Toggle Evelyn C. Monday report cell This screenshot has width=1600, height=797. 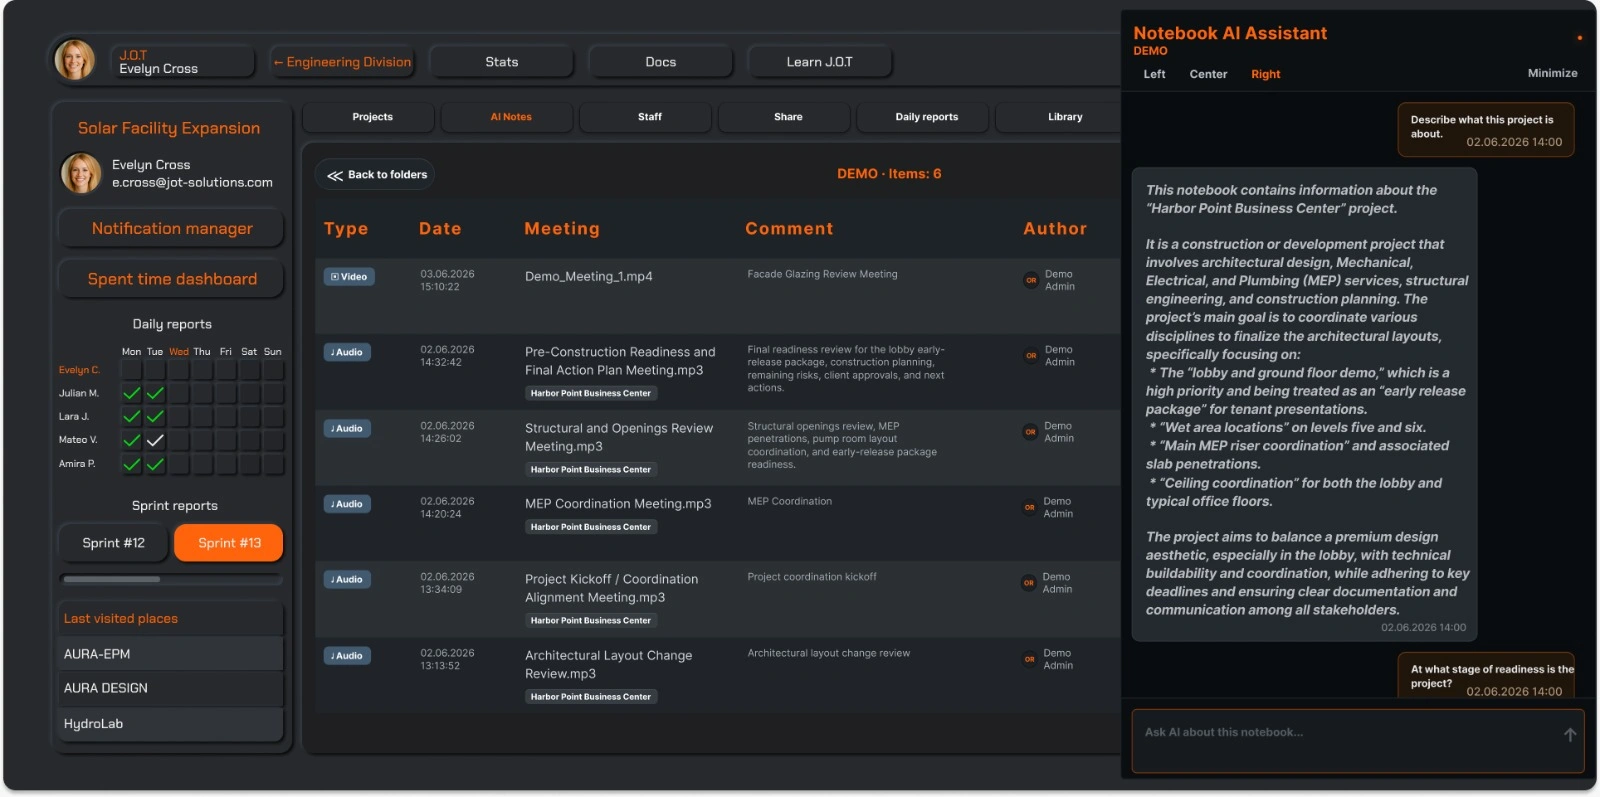click(x=131, y=370)
